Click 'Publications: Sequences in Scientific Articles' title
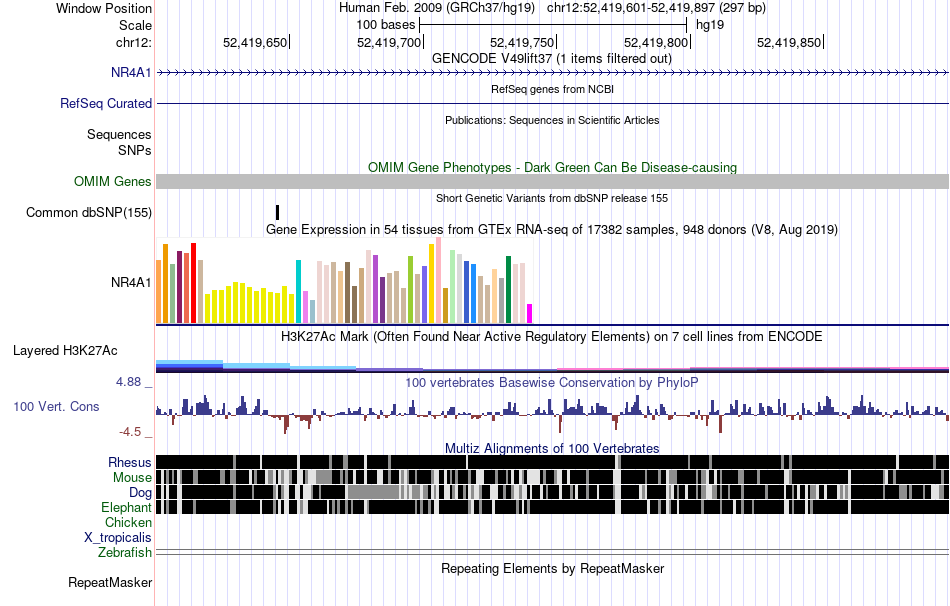The height and width of the screenshot is (606, 950). [552, 120]
